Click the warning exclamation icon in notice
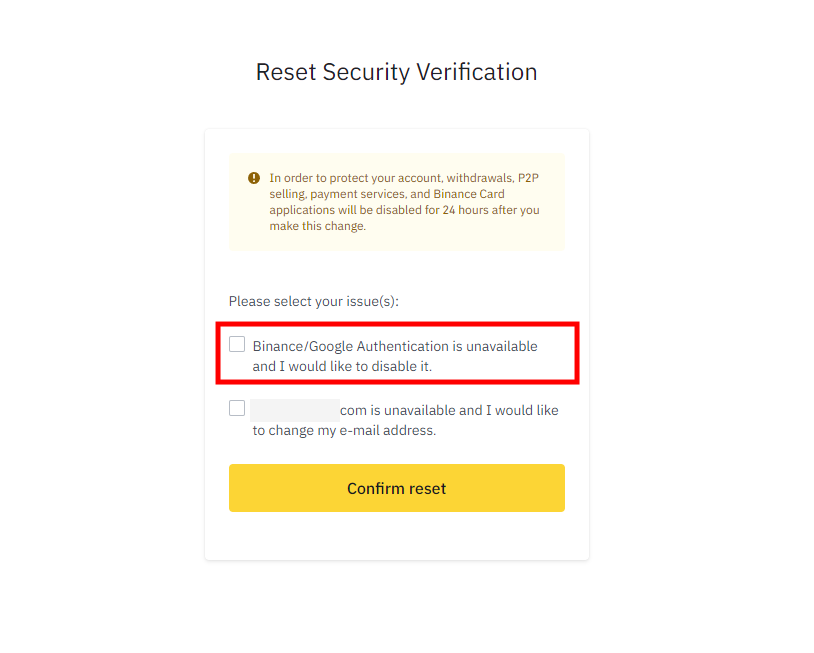This screenshot has width=814, height=653. (x=254, y=178)
